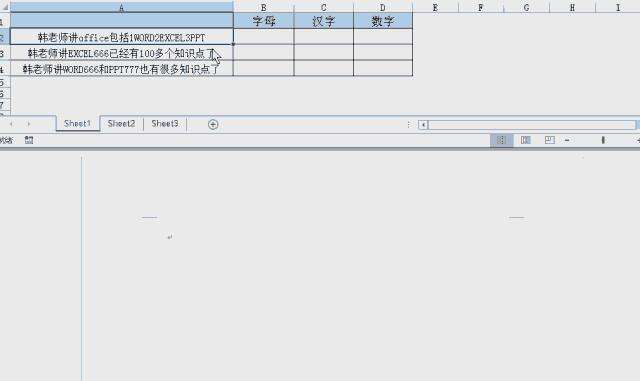Add a new sheet with plus icon

[213, 125]
